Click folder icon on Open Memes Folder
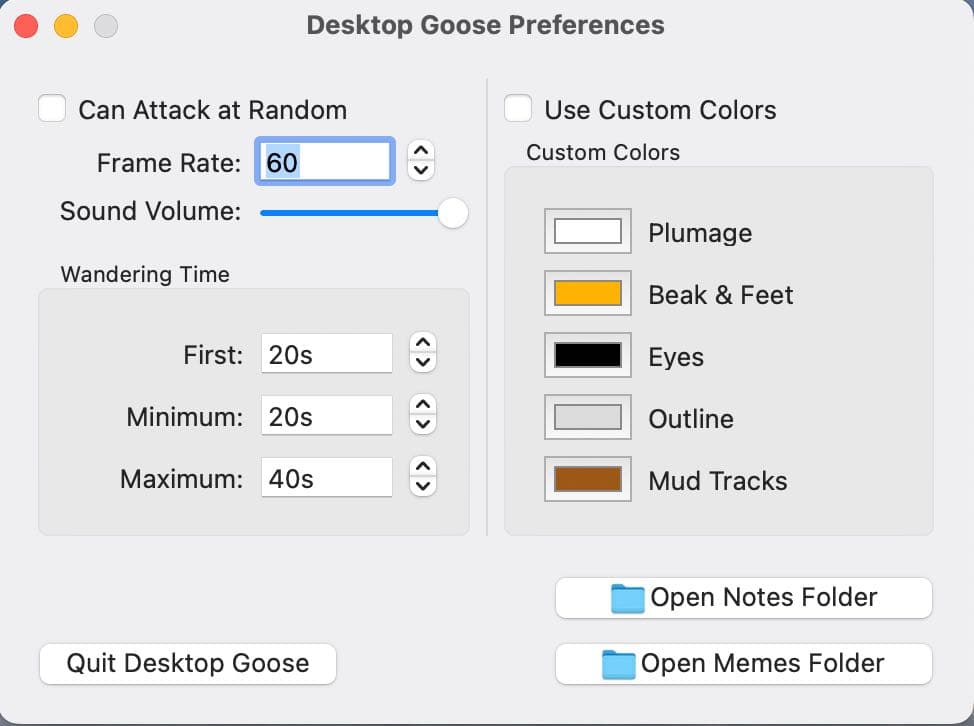Viewport: 974px width, 726px height. (618, 664)
